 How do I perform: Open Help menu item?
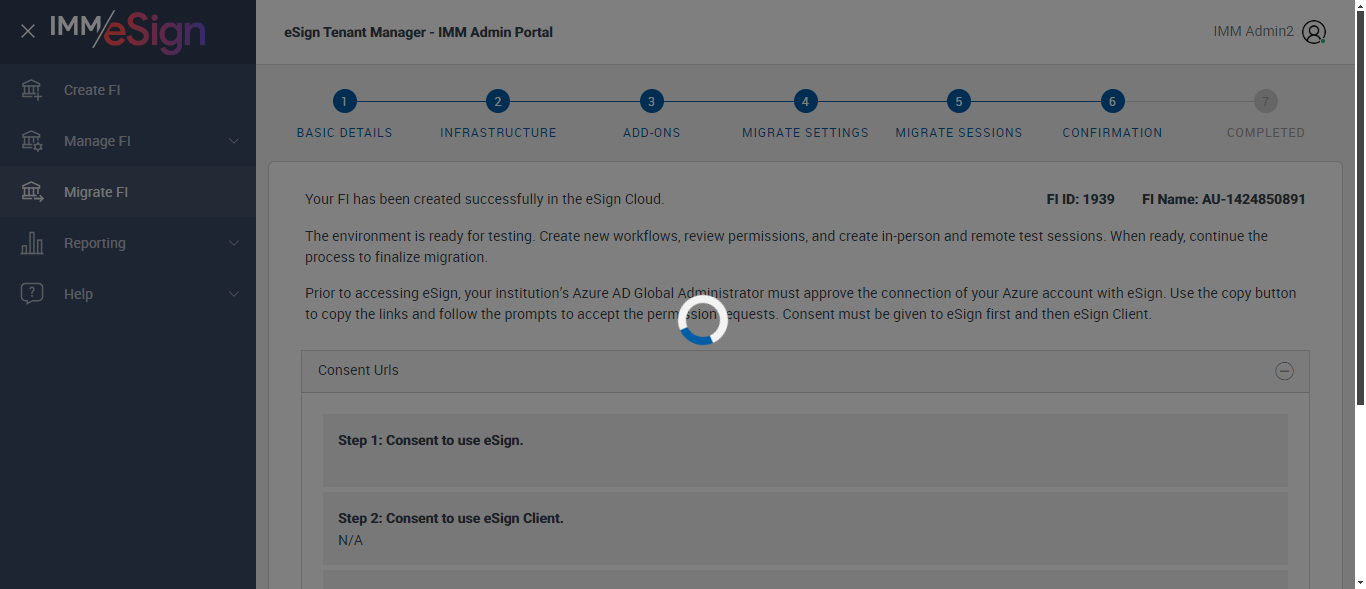click(128, 294)
